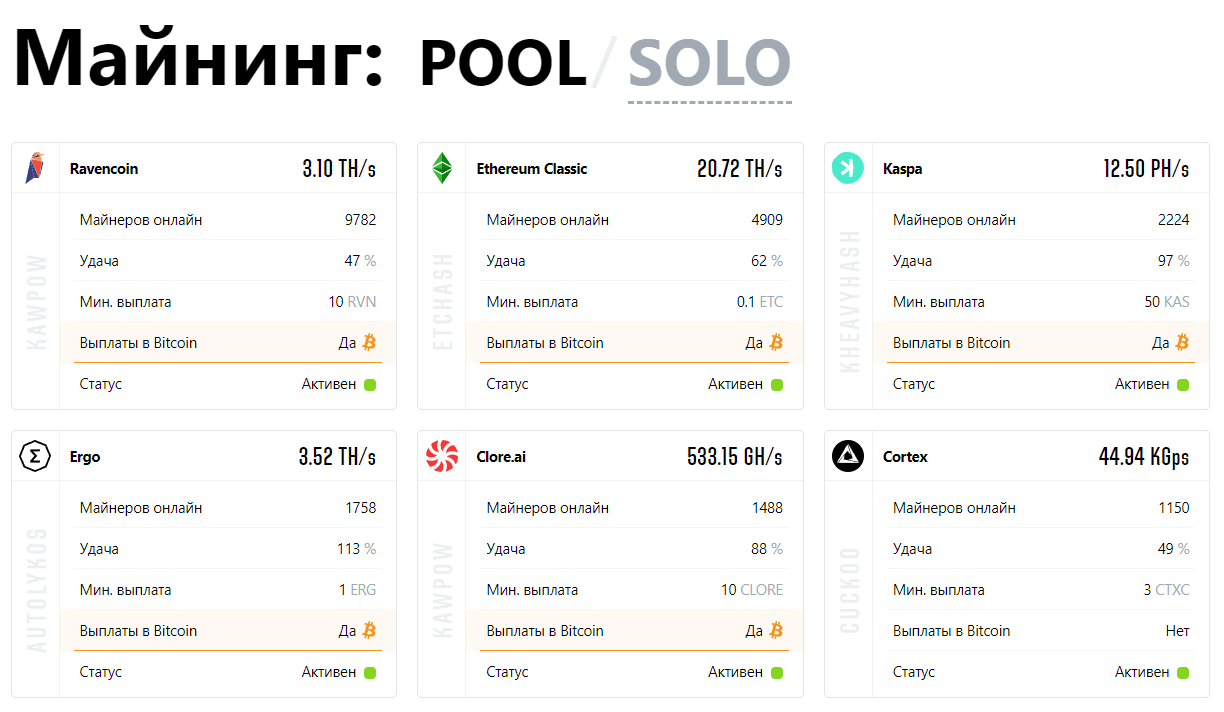Click minimum payout 10 CLORE

pyautogui.click(x=752, y=590)
